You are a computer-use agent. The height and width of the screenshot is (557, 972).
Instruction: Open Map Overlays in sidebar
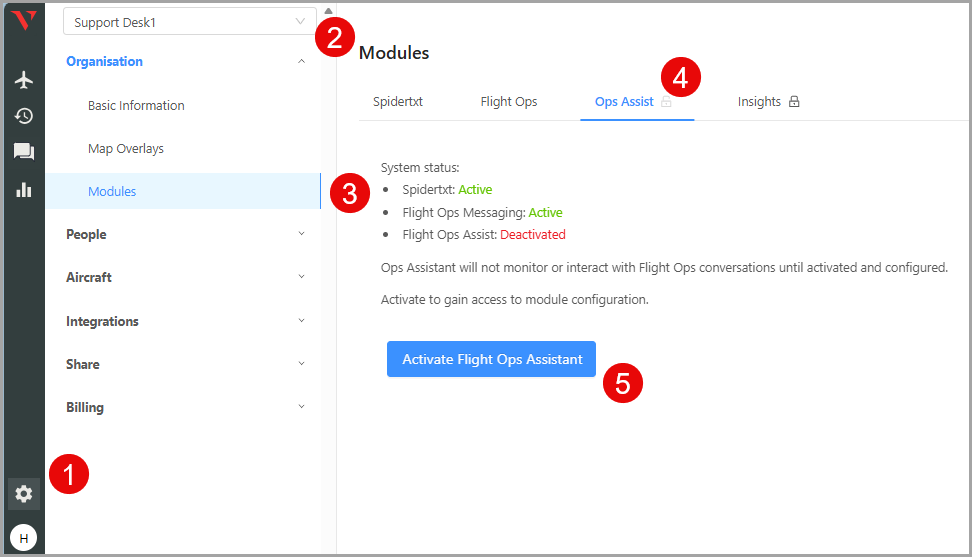(x=126, y=149)
